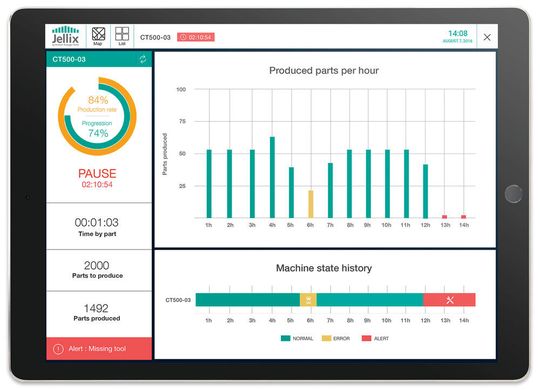The image size is (540, 390).
Task: Click the Machine state history title
Action: pos(324,268)
